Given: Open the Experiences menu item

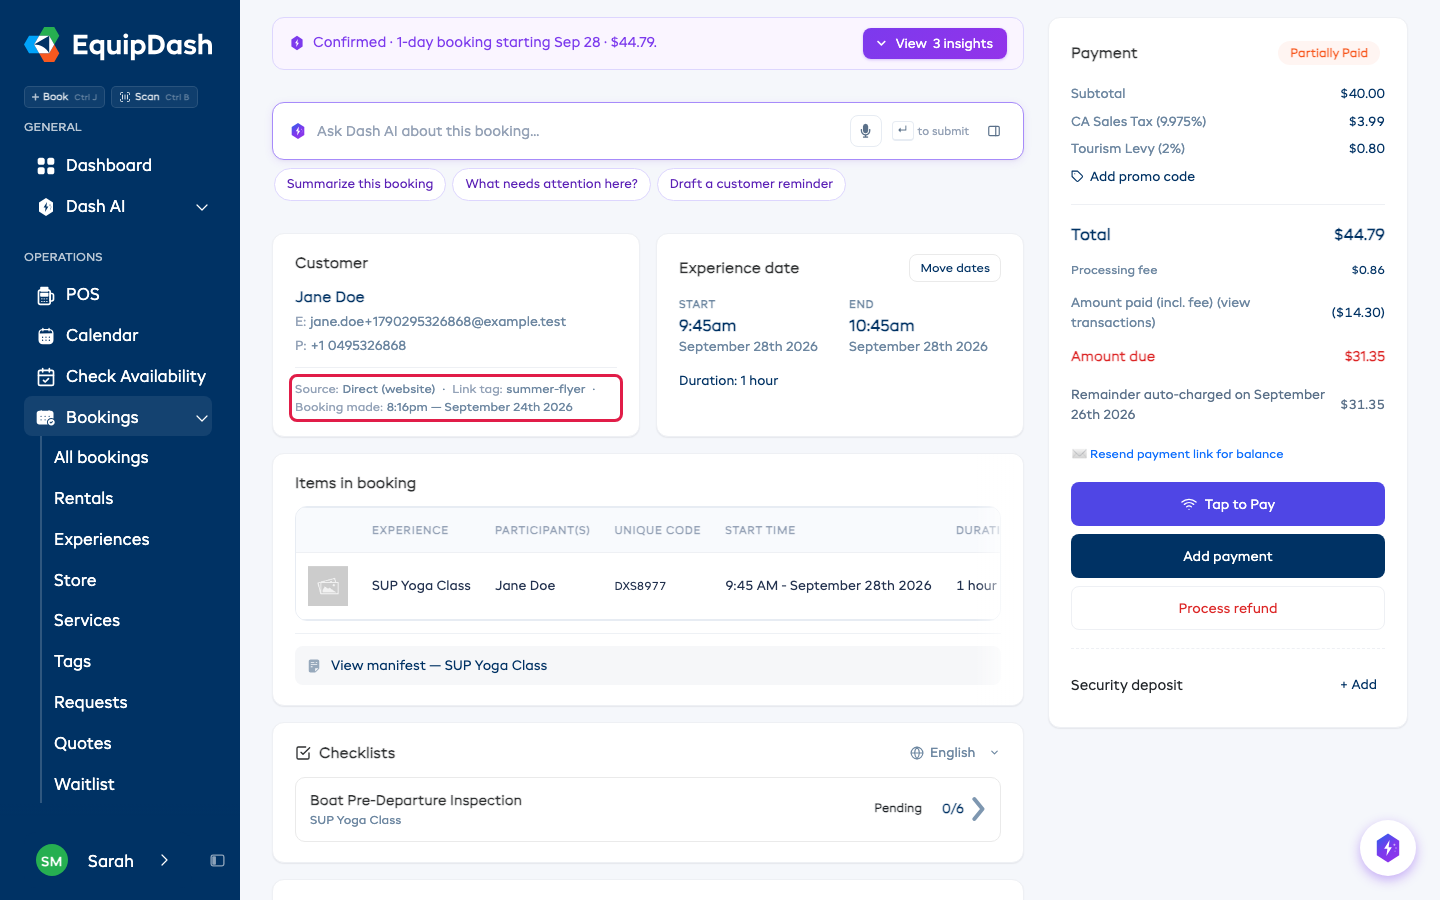Looking at the screenshot, I should pos(102,540).
